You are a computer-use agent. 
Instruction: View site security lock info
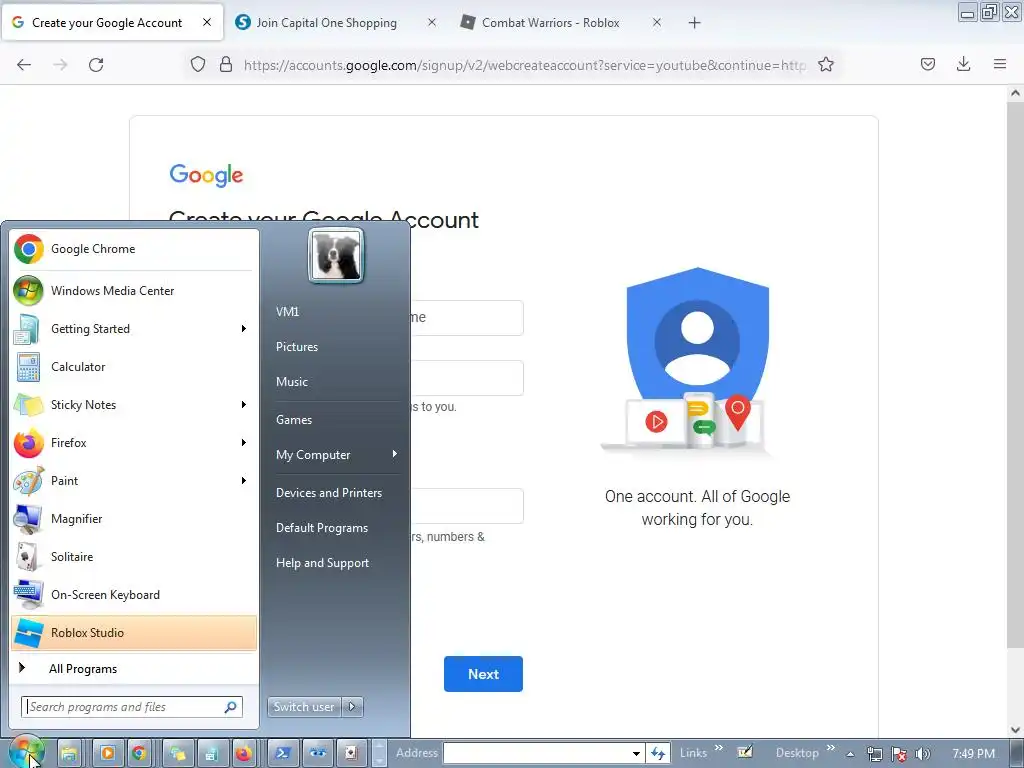click(x=226, y=64)
